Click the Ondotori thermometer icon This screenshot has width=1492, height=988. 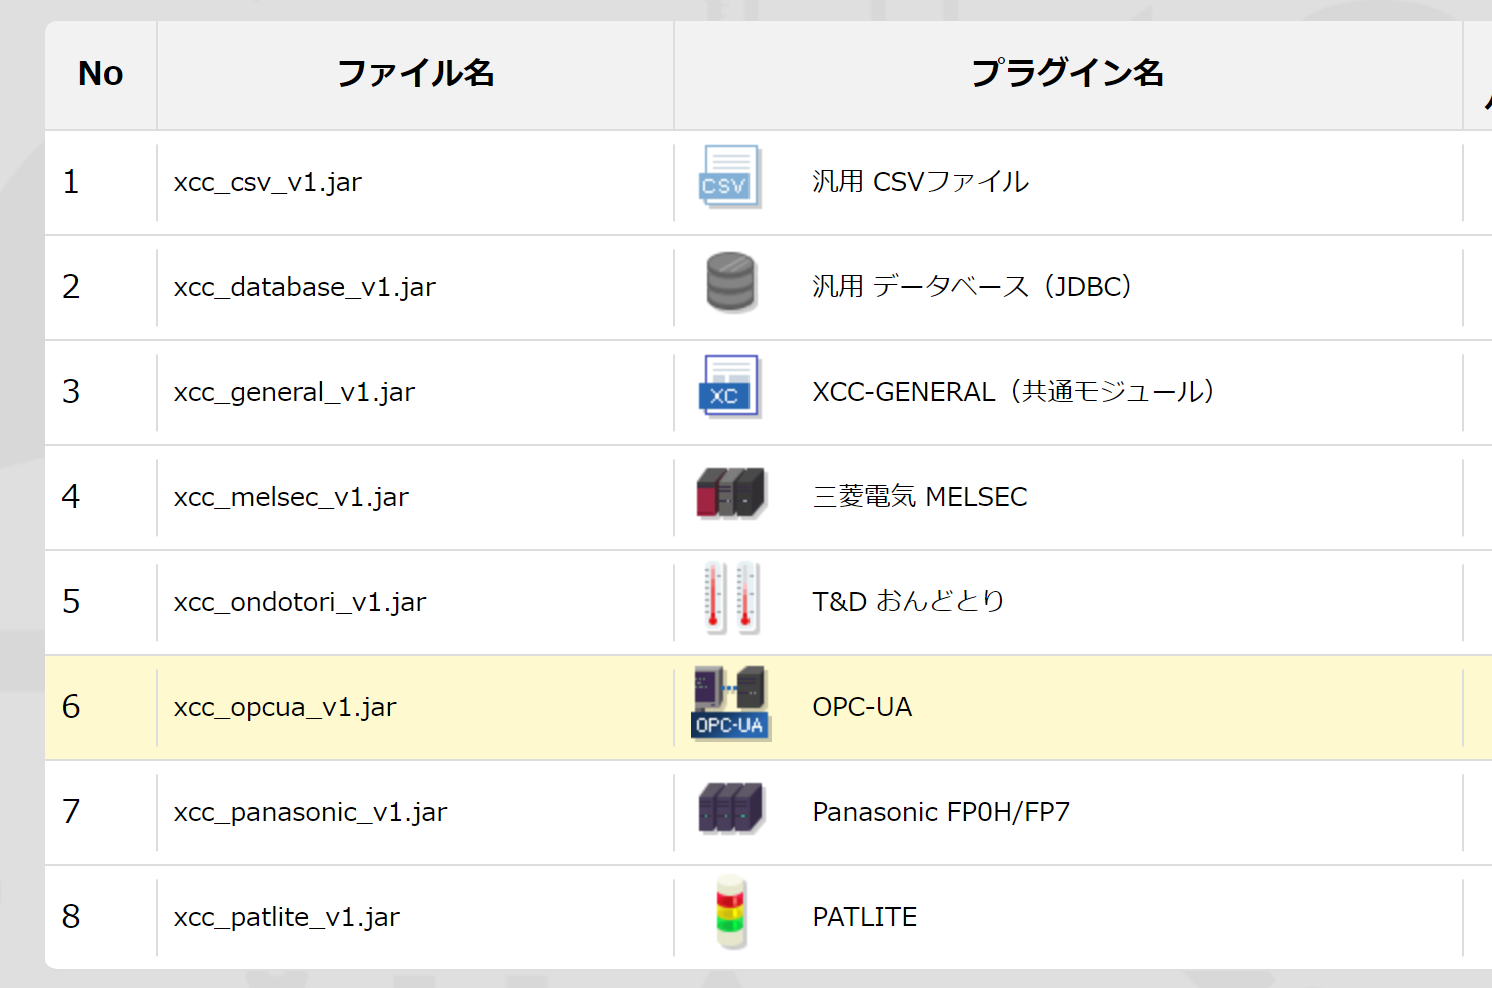click(731, 598)
